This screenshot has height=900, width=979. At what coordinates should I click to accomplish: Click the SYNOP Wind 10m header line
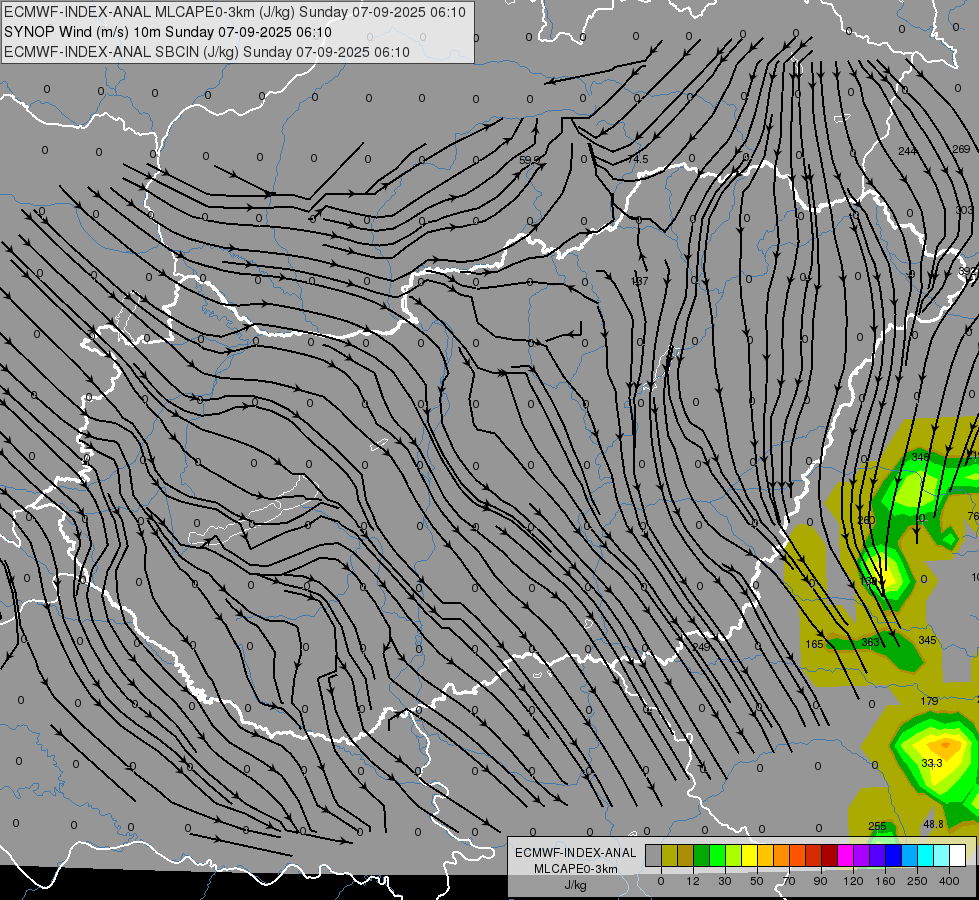coord(168,32)
